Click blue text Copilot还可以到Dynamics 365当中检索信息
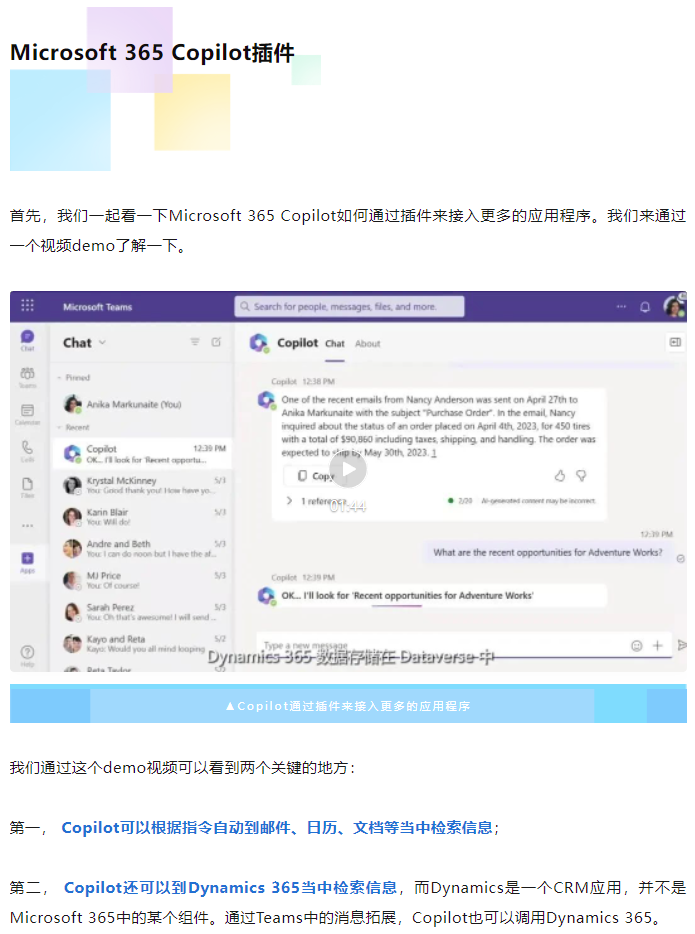 pos(230,888)
